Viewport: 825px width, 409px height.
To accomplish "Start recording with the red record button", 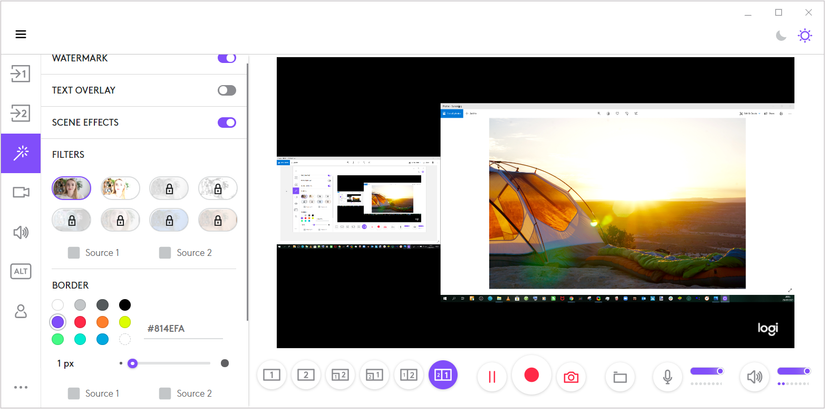I will pos(531,375).
